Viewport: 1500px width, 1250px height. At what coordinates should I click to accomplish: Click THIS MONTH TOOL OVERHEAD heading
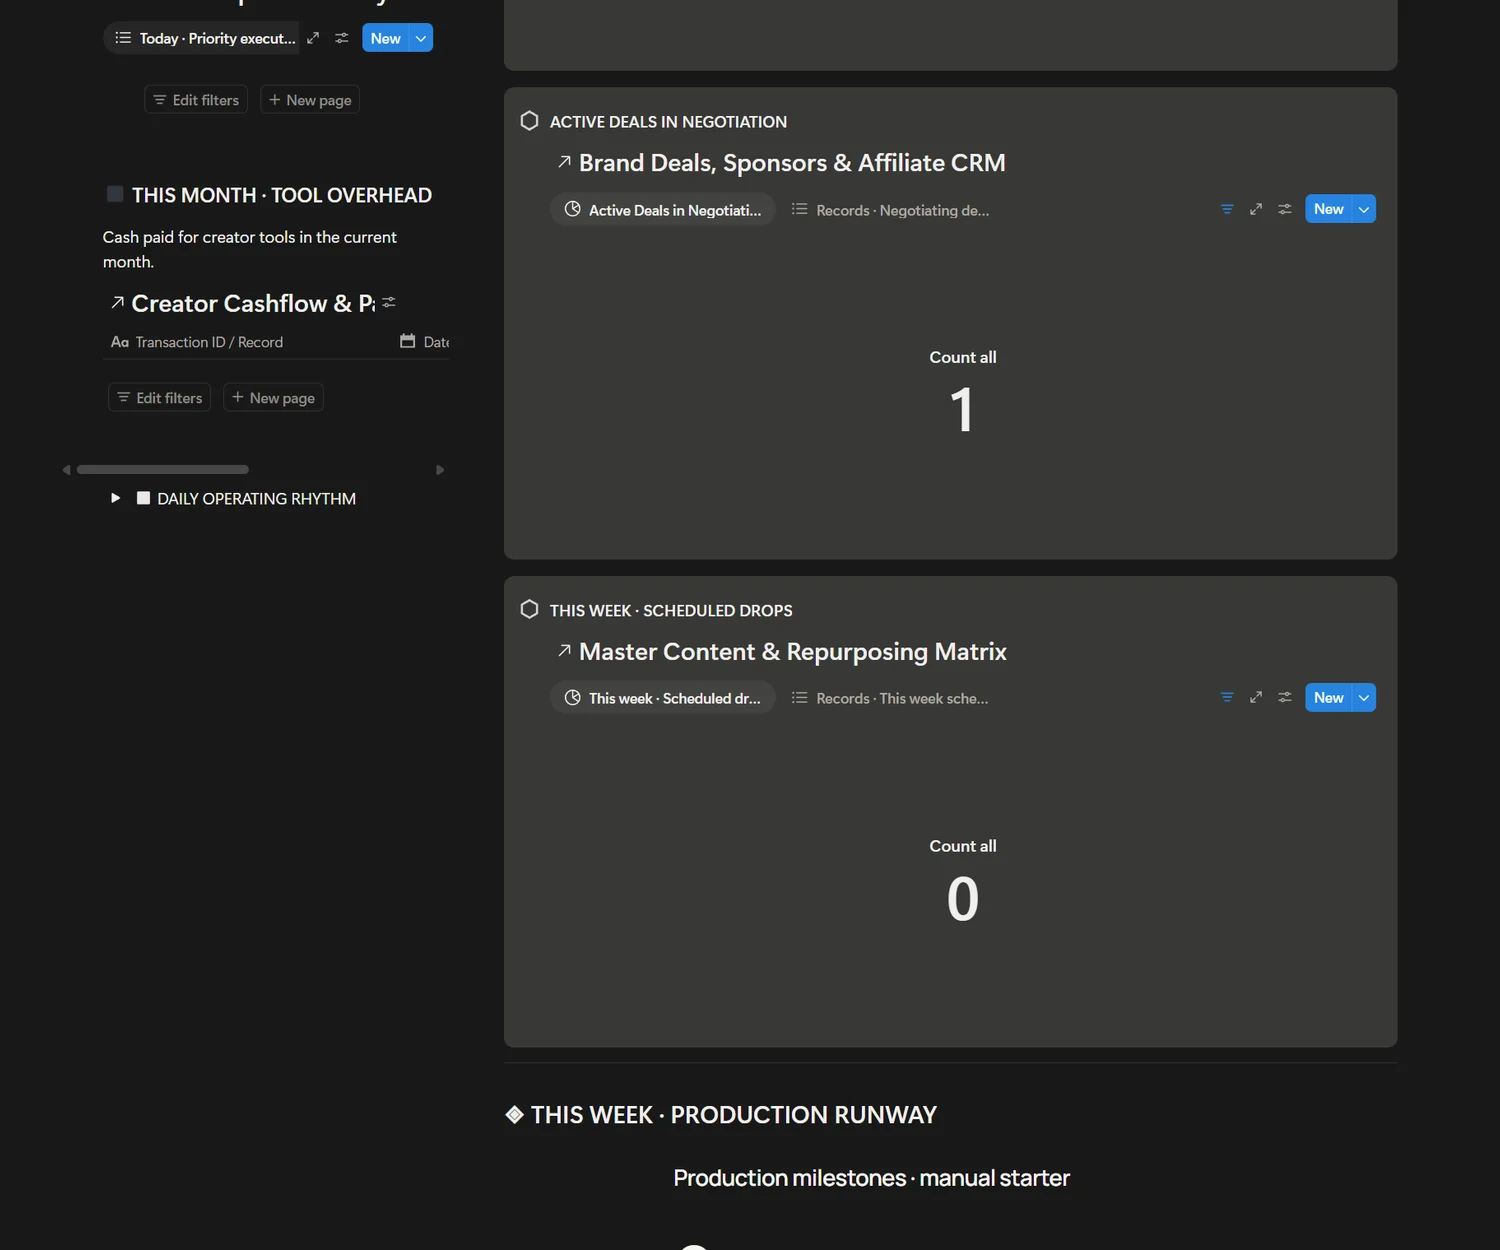pos(282,195)
